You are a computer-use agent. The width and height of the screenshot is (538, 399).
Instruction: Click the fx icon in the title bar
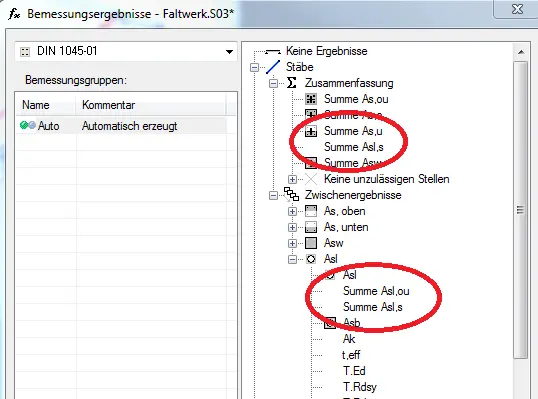click(x=14, y=14)
